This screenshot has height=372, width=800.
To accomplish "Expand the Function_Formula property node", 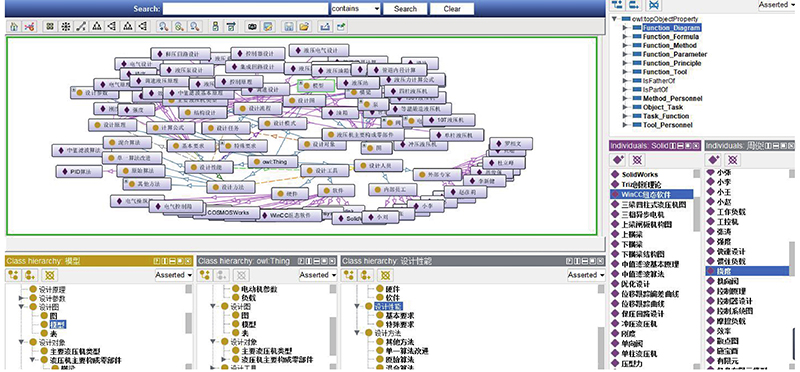I will click(625, 37).
